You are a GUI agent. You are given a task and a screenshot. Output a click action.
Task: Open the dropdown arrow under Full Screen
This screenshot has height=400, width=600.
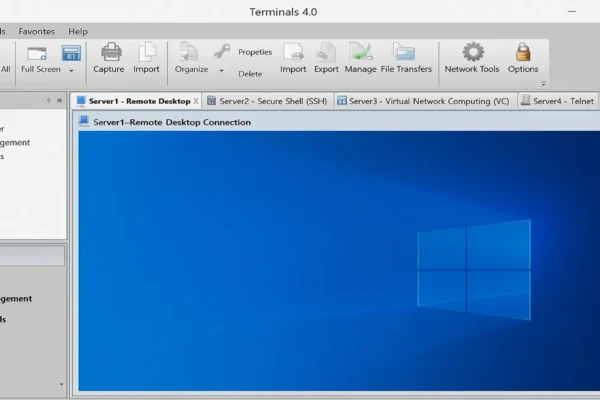point(71,71)
